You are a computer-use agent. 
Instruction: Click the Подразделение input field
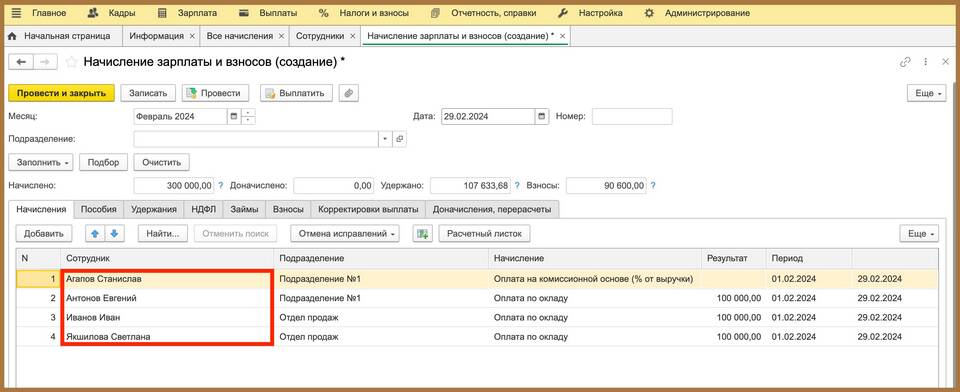tap(256, 140)
